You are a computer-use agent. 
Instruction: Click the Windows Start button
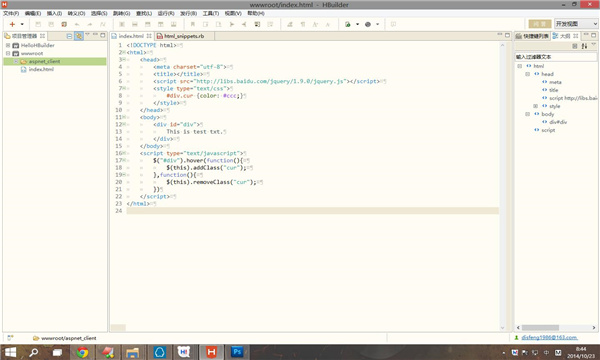coord(10,352)
